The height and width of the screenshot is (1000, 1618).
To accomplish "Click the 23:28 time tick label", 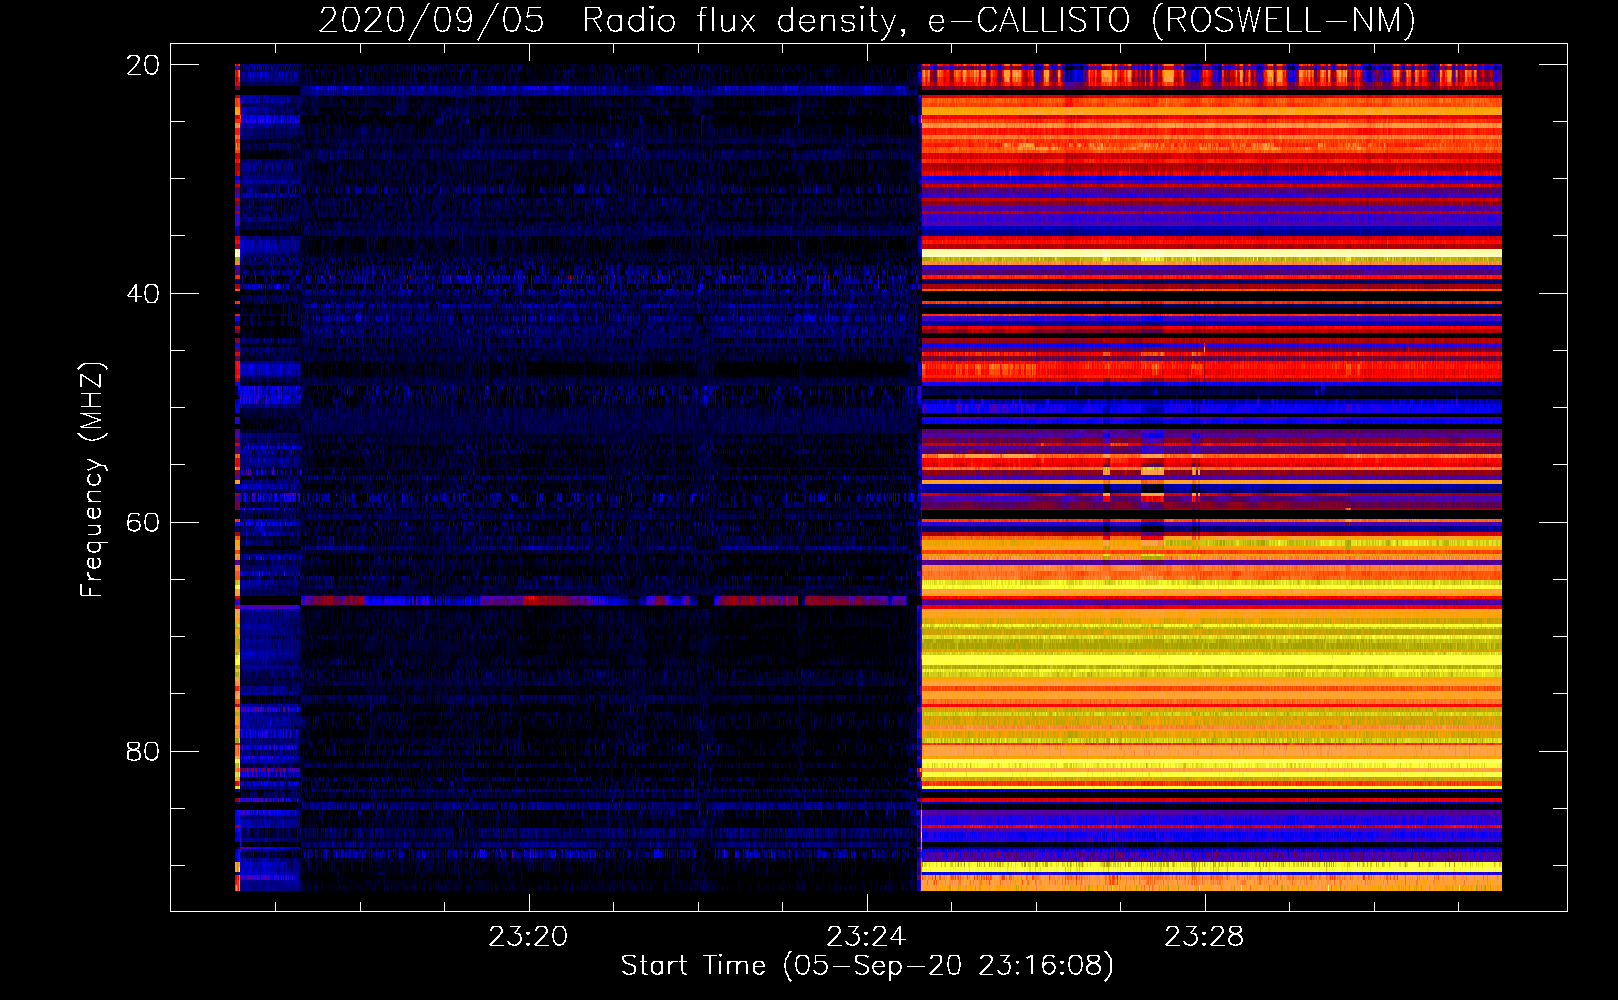I will [1204, 937].
